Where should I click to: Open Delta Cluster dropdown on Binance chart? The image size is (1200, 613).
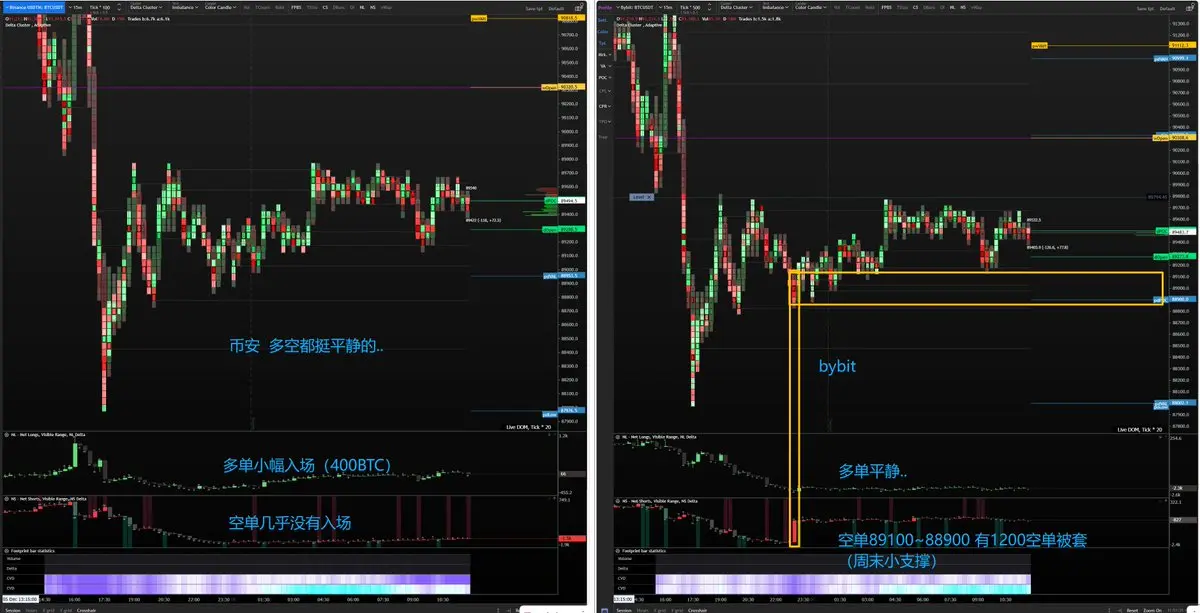pyautogui.click(x=146, y=7)
